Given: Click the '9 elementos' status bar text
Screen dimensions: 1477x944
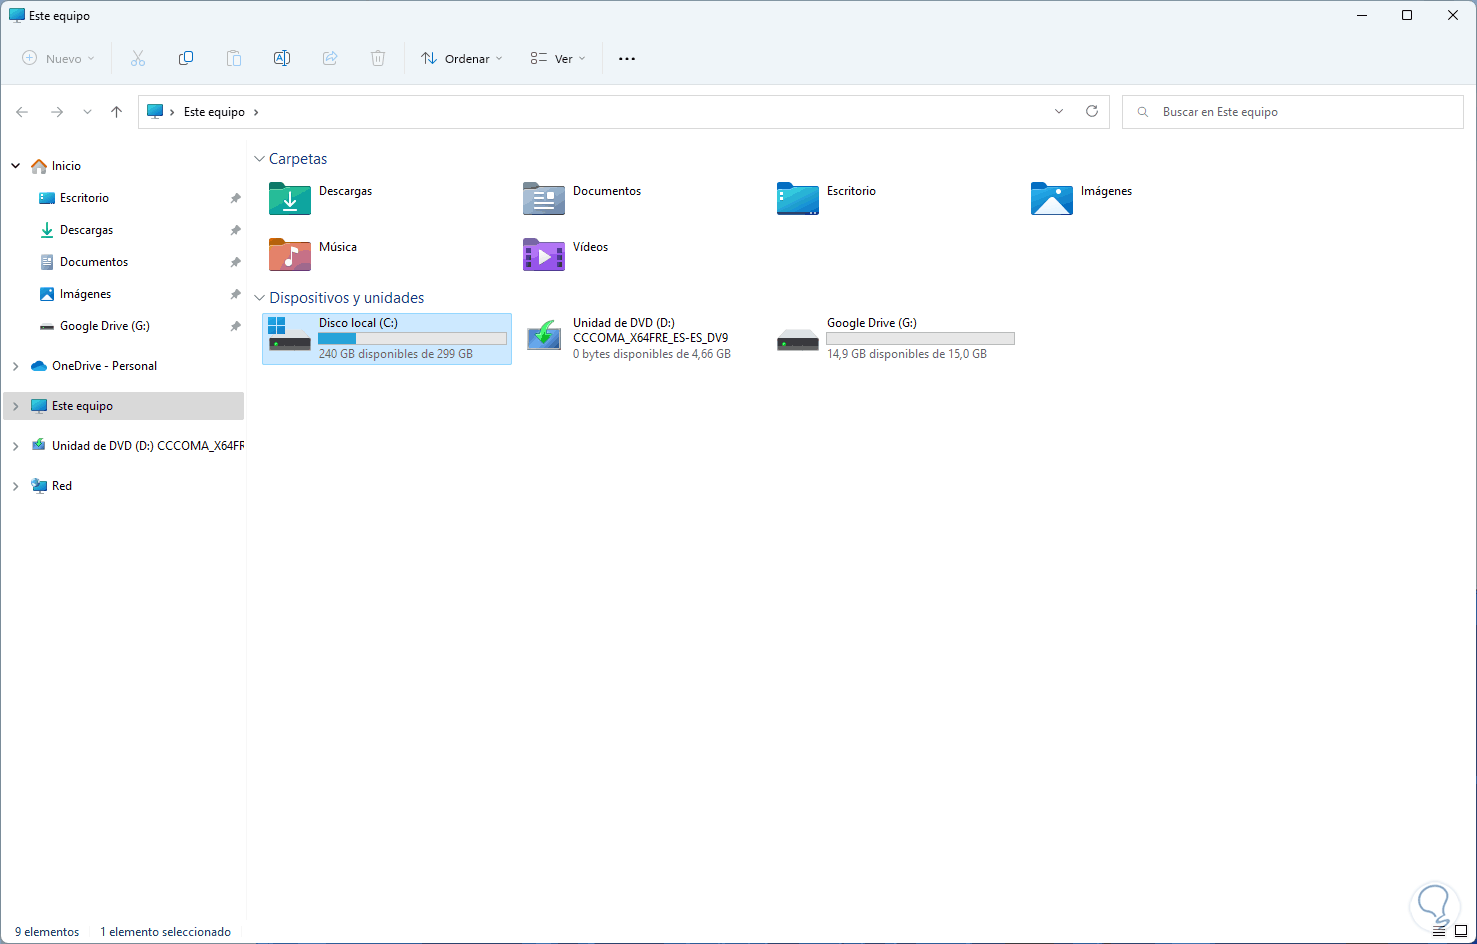Looking at the screenshot, I should 47,932.
